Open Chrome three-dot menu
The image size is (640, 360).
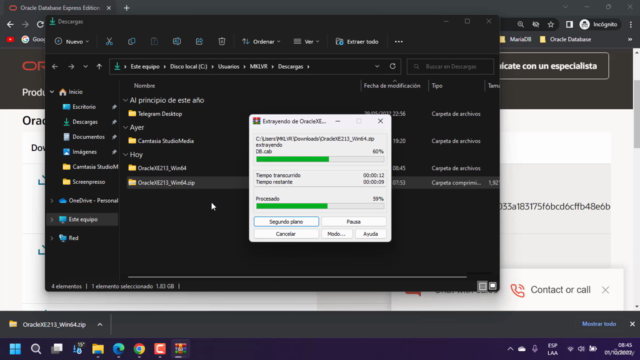coord(631,24)
